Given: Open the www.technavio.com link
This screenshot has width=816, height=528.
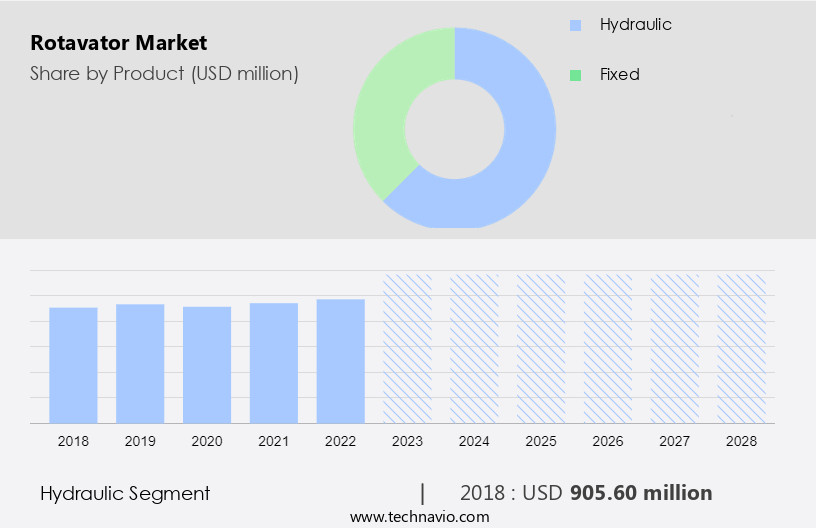Looking at the screenshot, I should pos(419,517).
